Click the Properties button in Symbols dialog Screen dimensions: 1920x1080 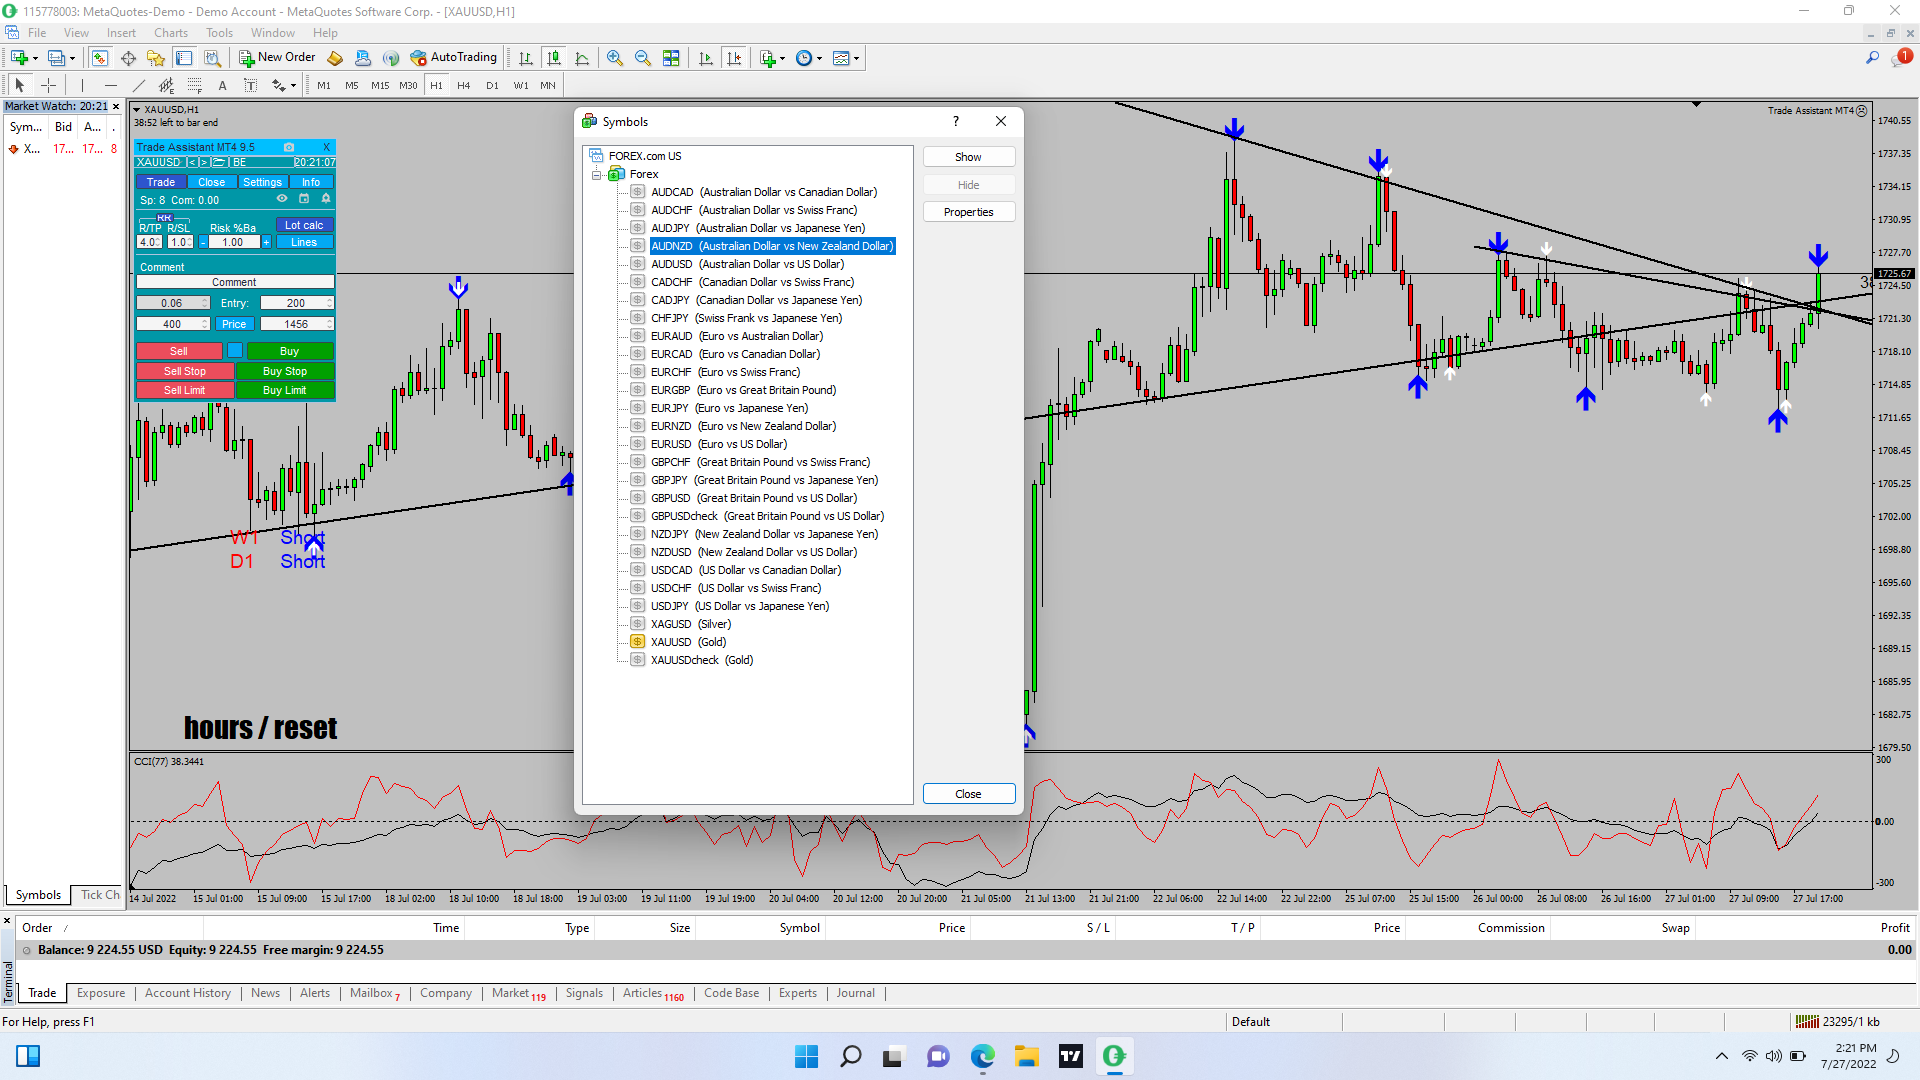click(x=968, y=212)
